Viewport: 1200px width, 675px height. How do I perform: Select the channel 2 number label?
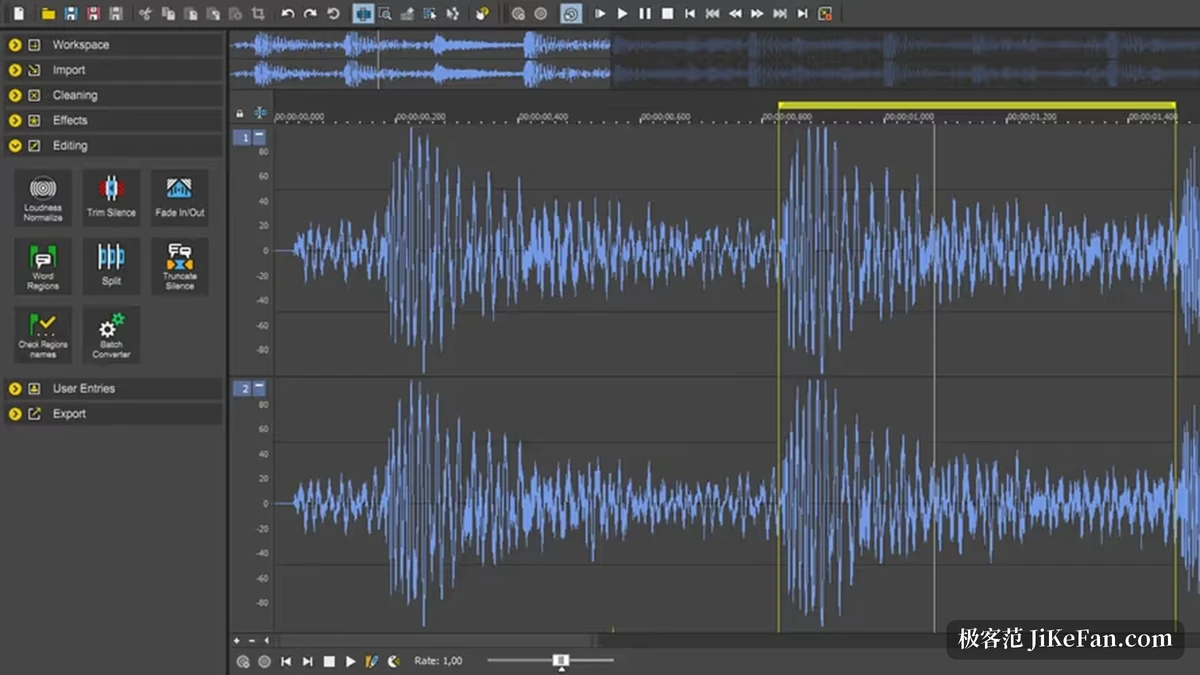pos(242,388)
